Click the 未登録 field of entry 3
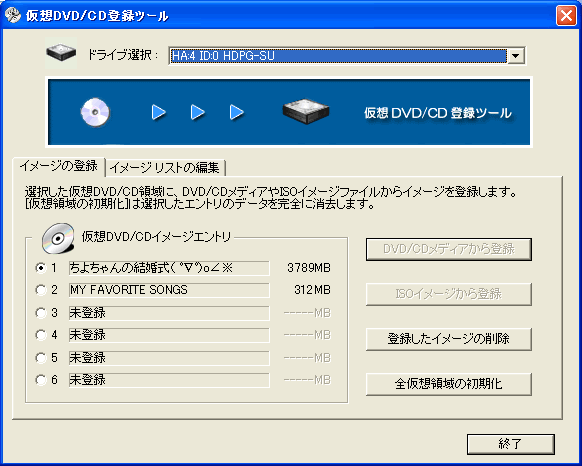The height and width of the screenshot is (466, 582). (169, 313)
